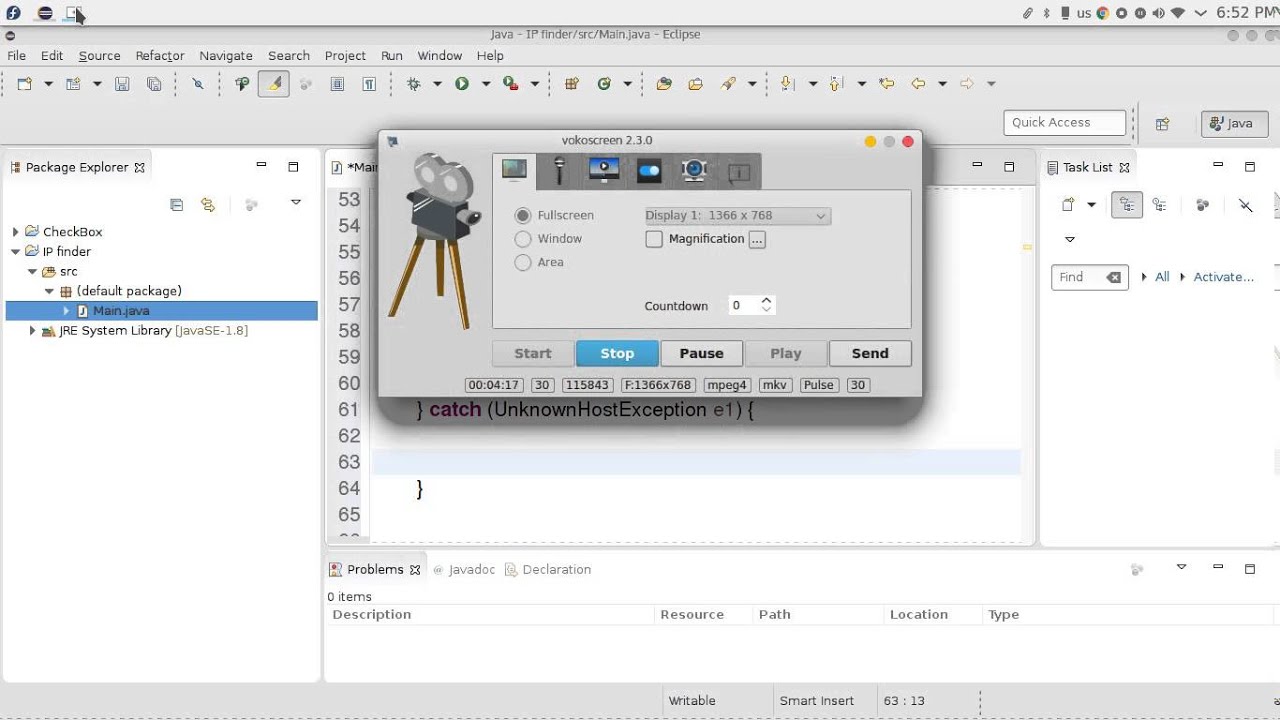Click Fedora logo in top panel
The width and height of the screenshot is (1280, 720).
(14, 13)
